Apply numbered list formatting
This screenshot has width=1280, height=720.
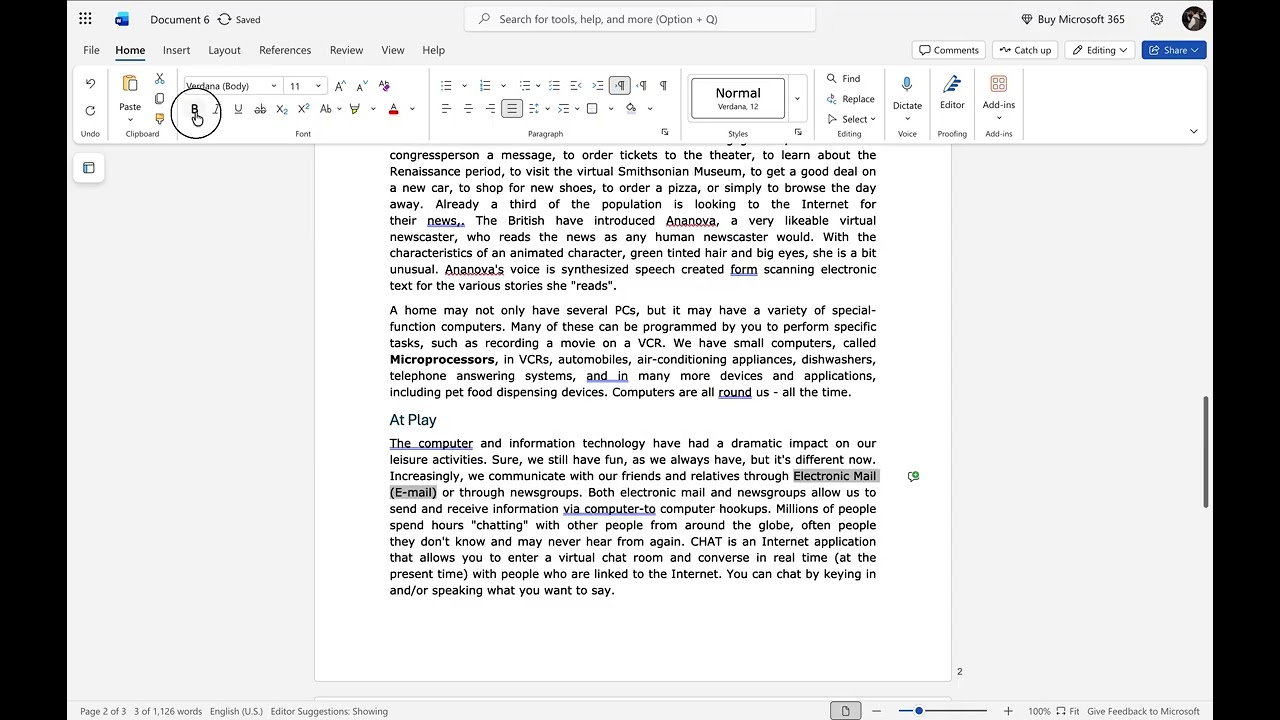point(485,86)
